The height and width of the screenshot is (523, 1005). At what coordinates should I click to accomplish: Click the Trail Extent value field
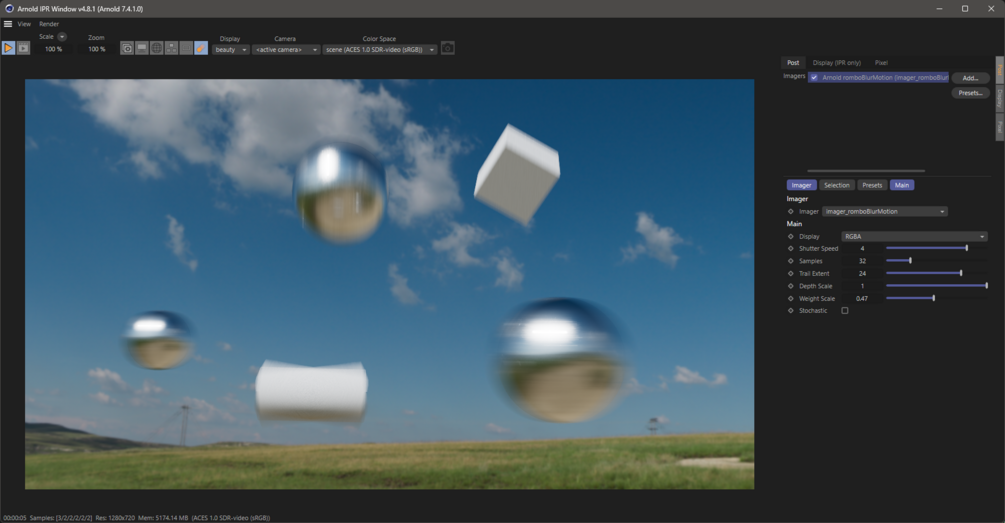862,273
